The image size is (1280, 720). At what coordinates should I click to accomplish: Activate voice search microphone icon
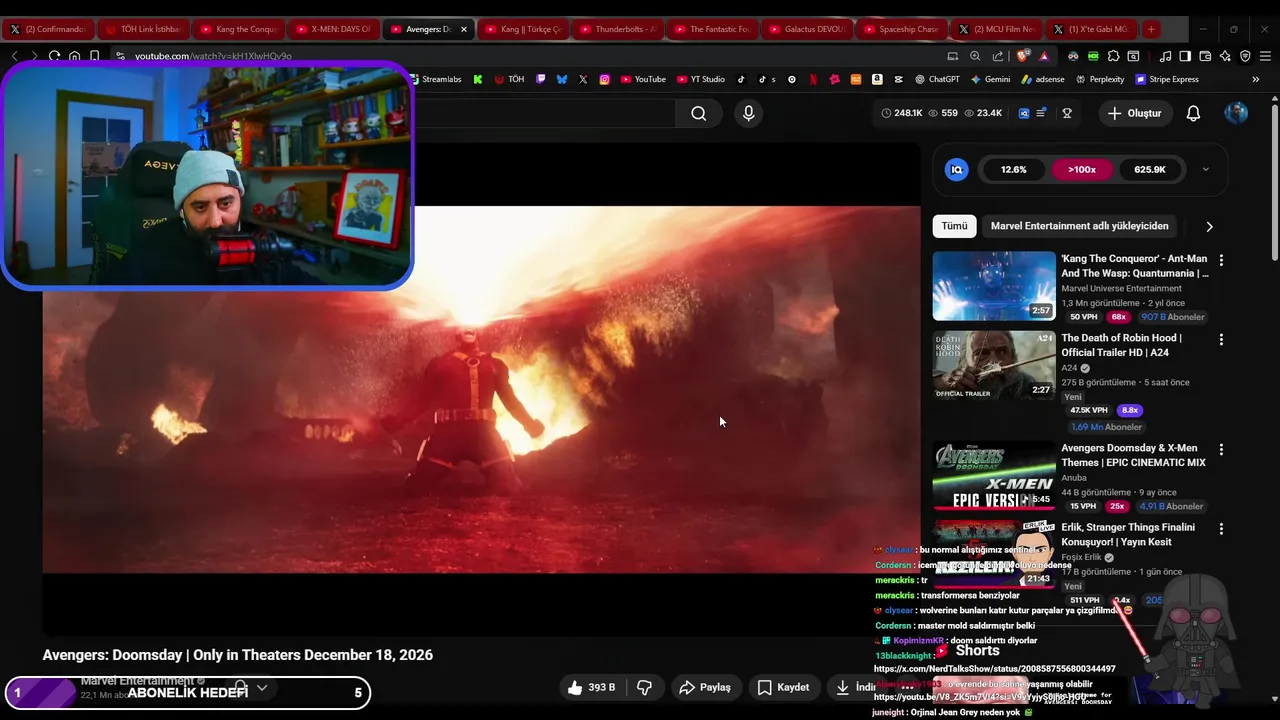tap(748, 114)
